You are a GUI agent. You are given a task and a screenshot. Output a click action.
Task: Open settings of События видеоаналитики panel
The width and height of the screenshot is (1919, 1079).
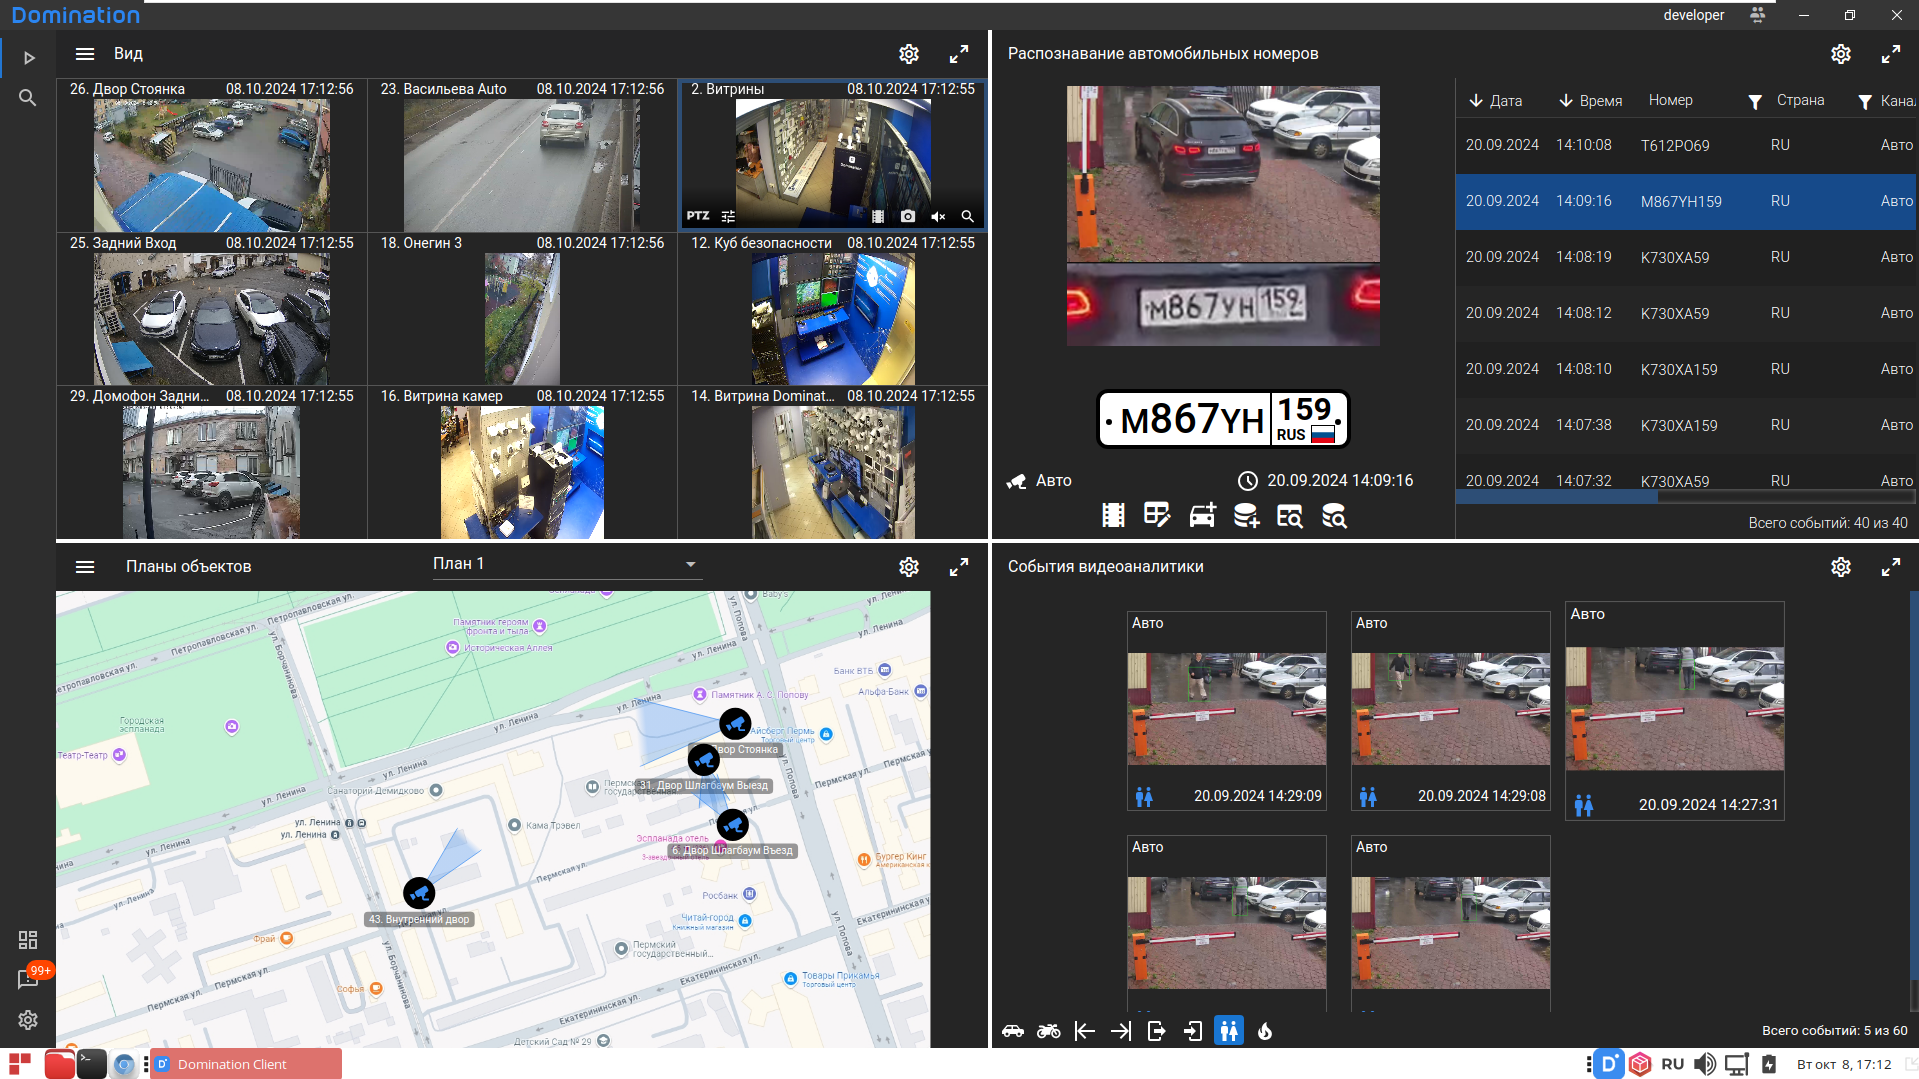click(1841, 567)
